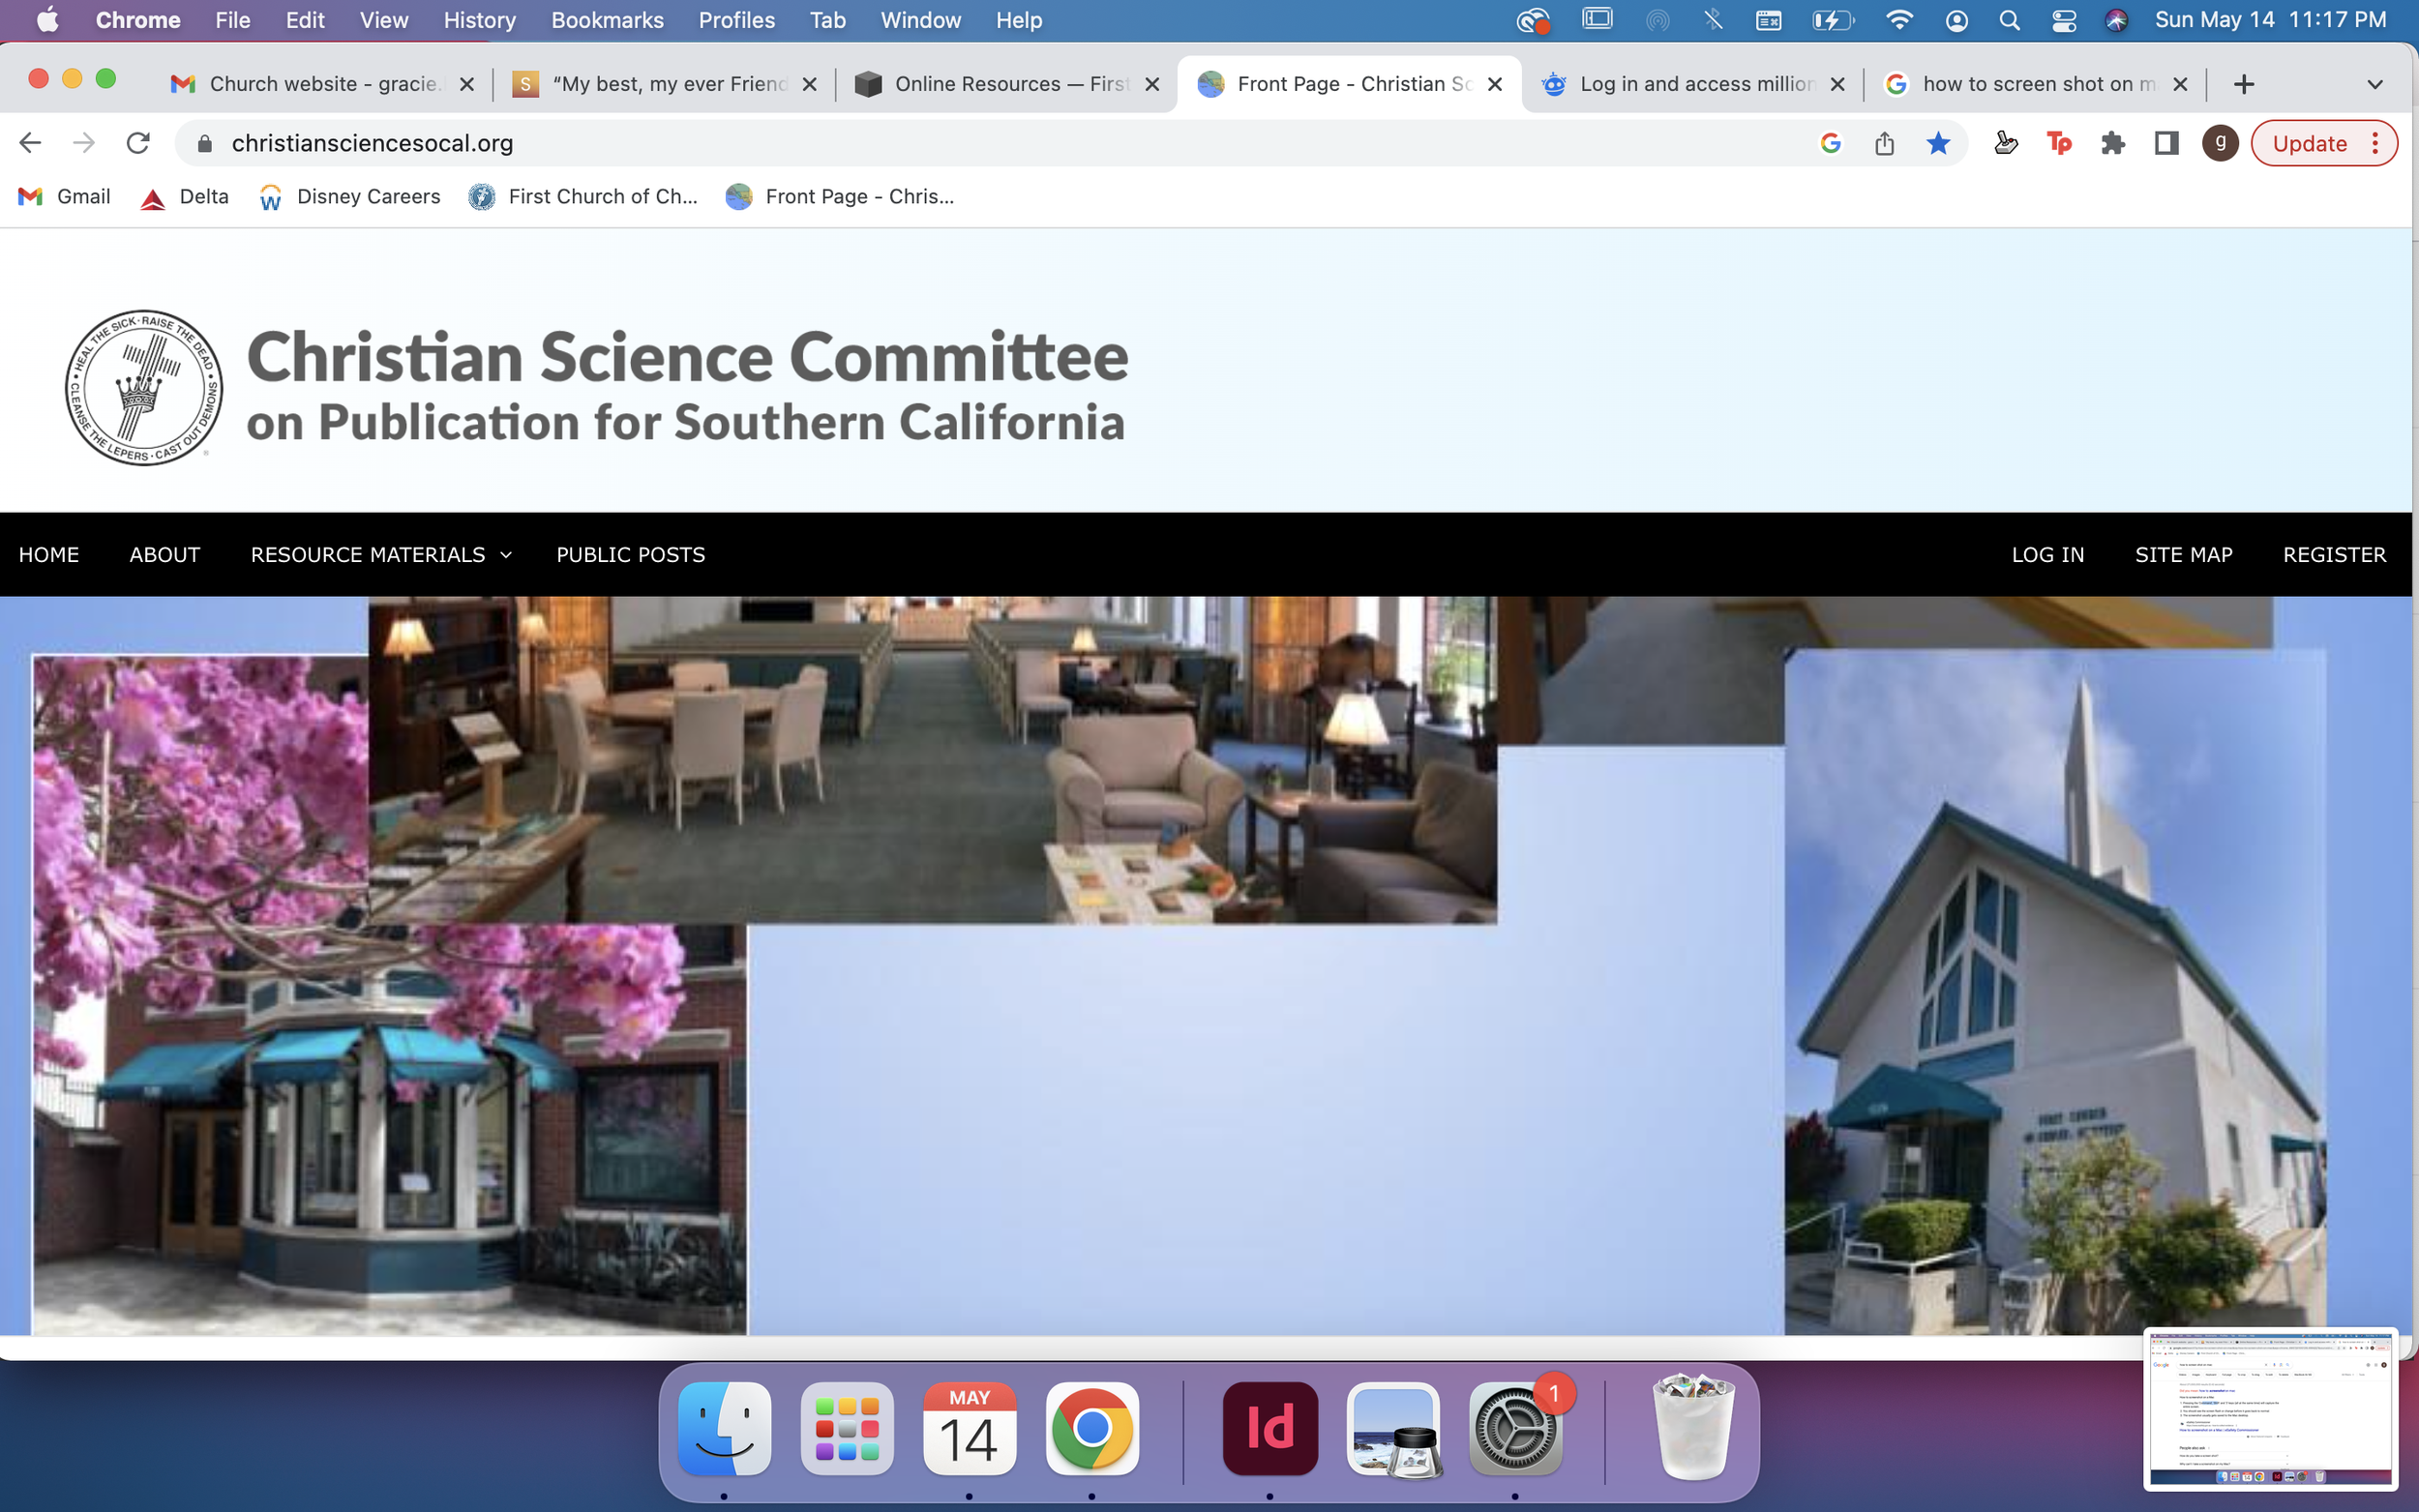Click the red Tp extension icon
The height and width of the screenshot is (1512, 2419).
coord(2058,143)
